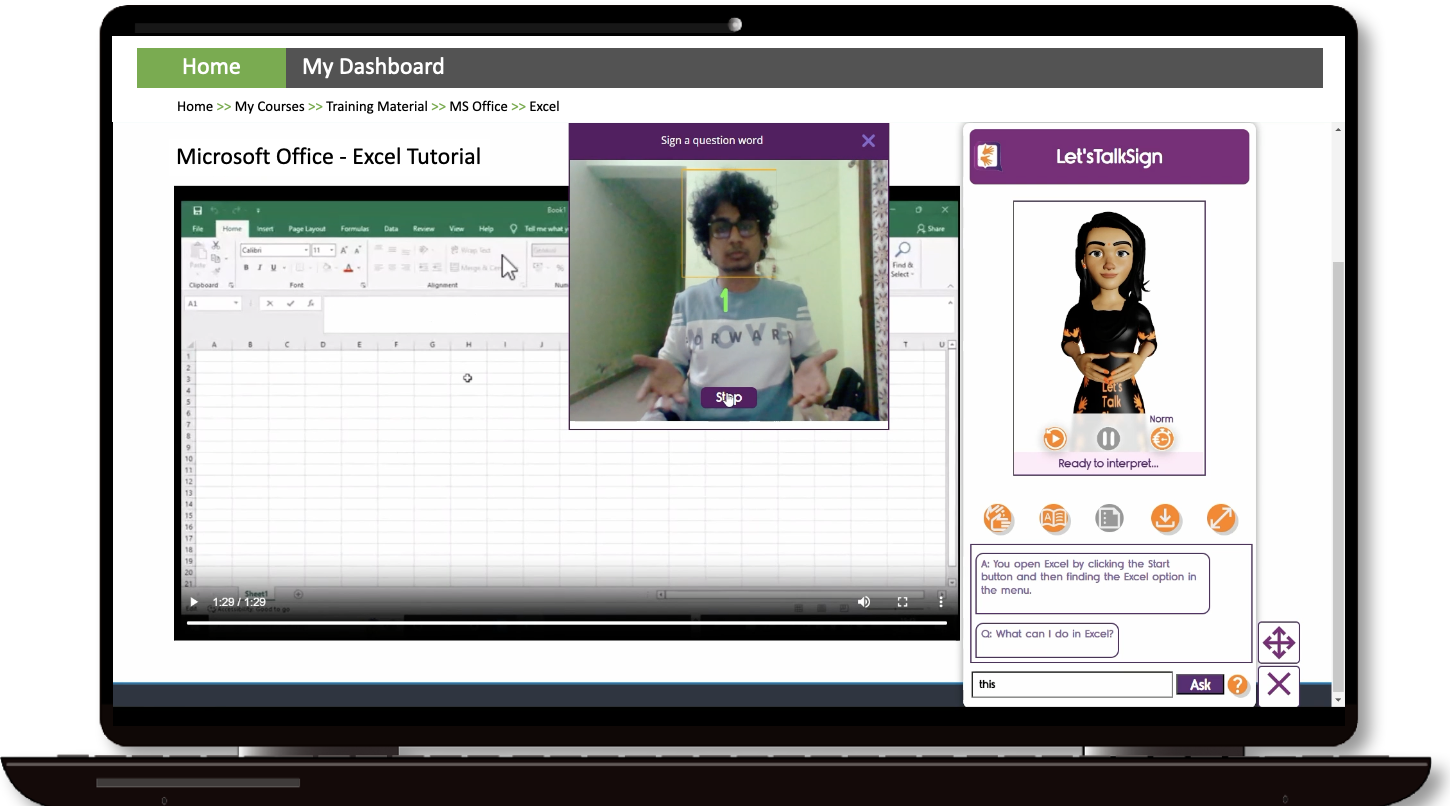Image resolution: width=1450 pixels, height=806 pixels.
Task: Select the Excel Home ribbon tab
Action: click(232, 229)
